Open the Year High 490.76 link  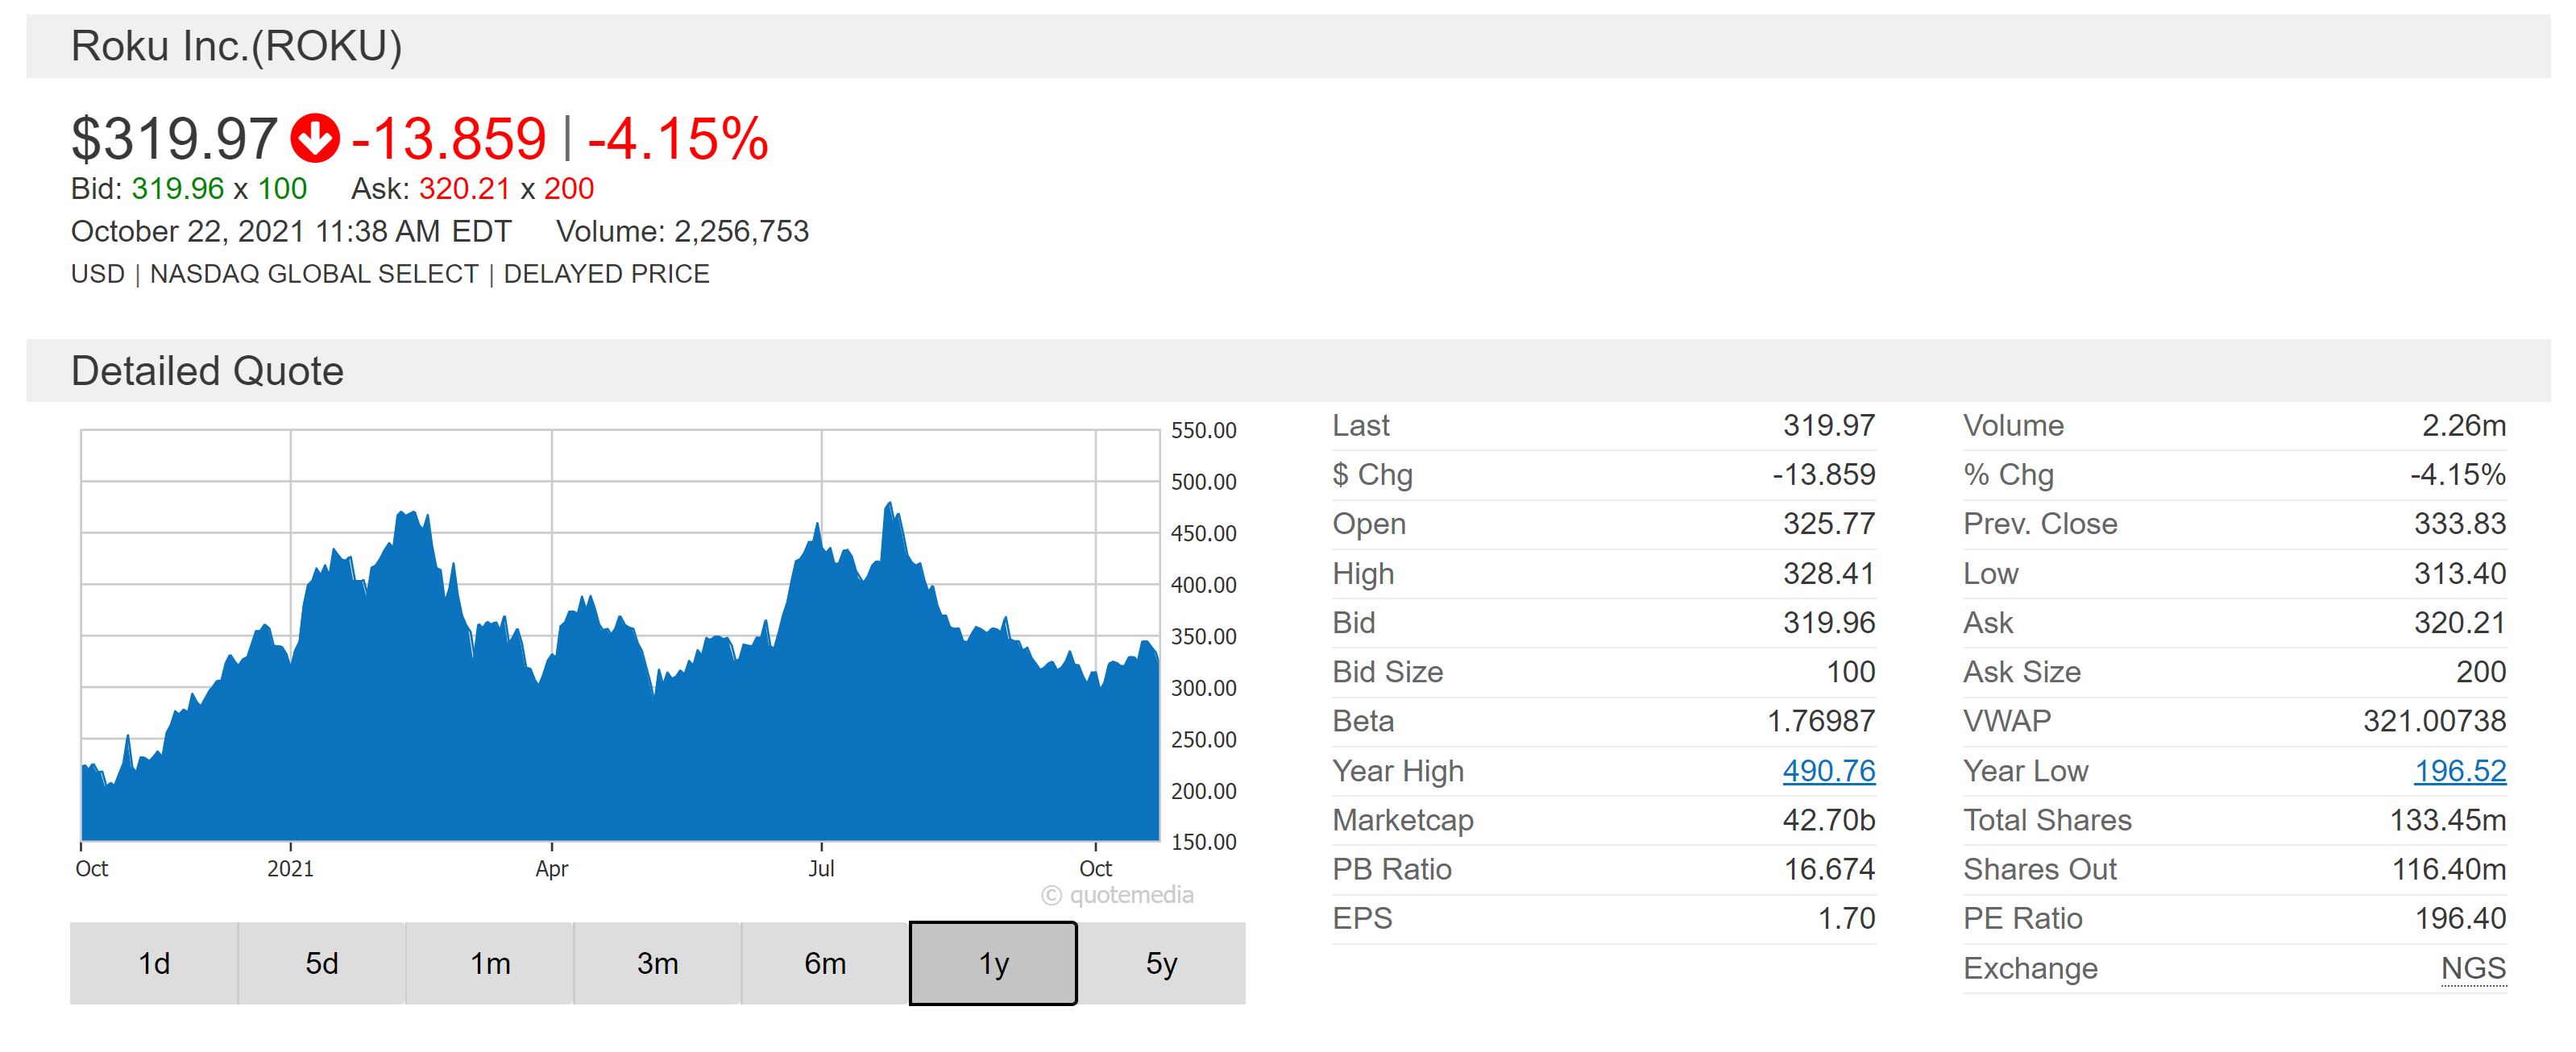(x=1828, y=771)
